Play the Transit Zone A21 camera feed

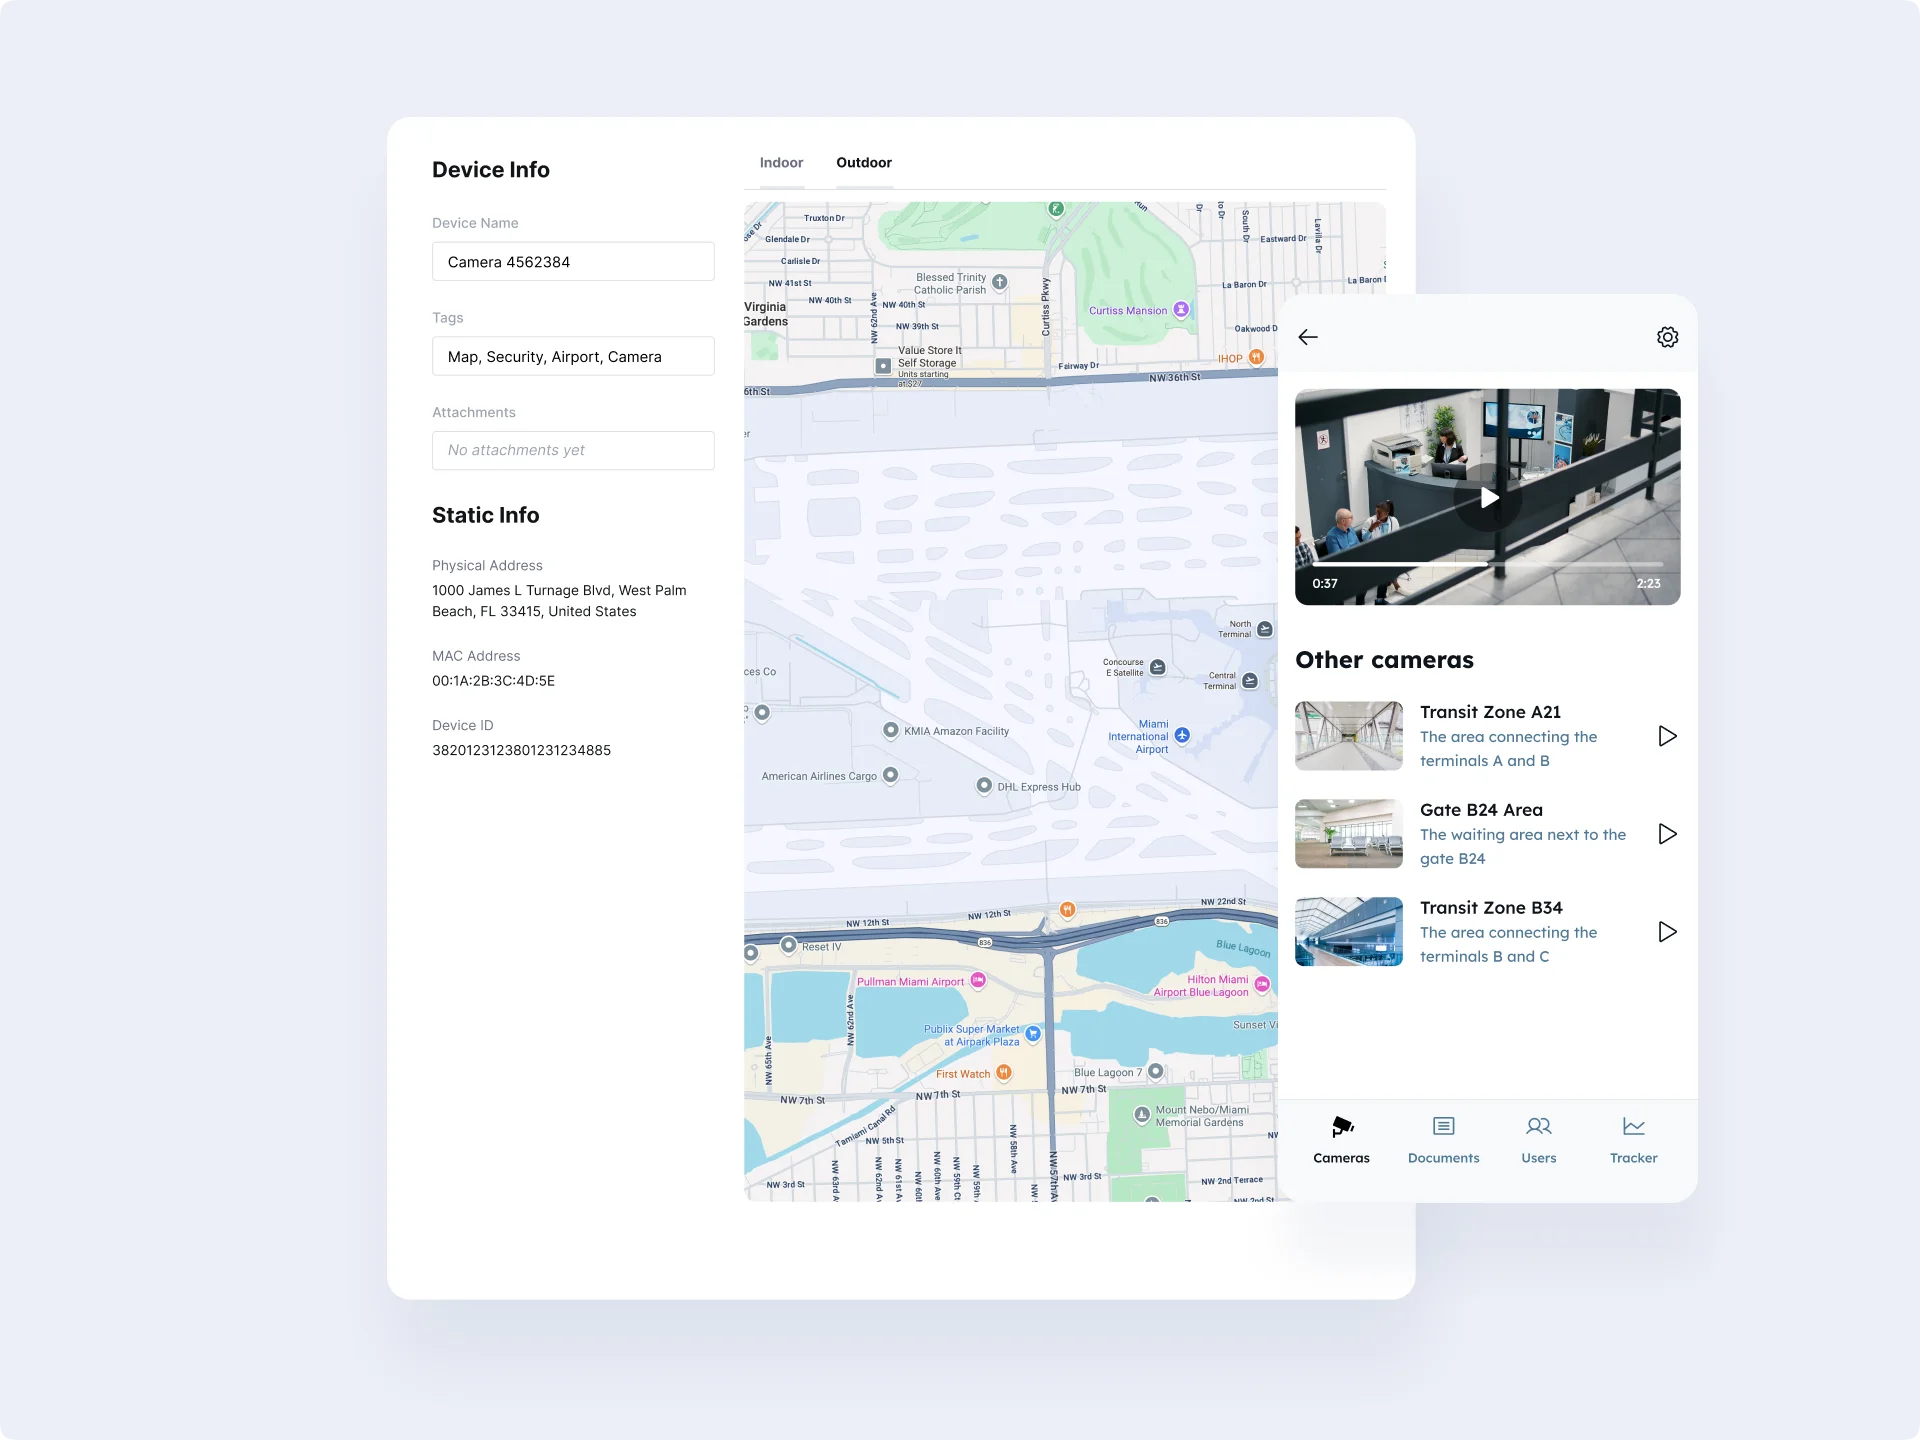[x=1666, y=736]
